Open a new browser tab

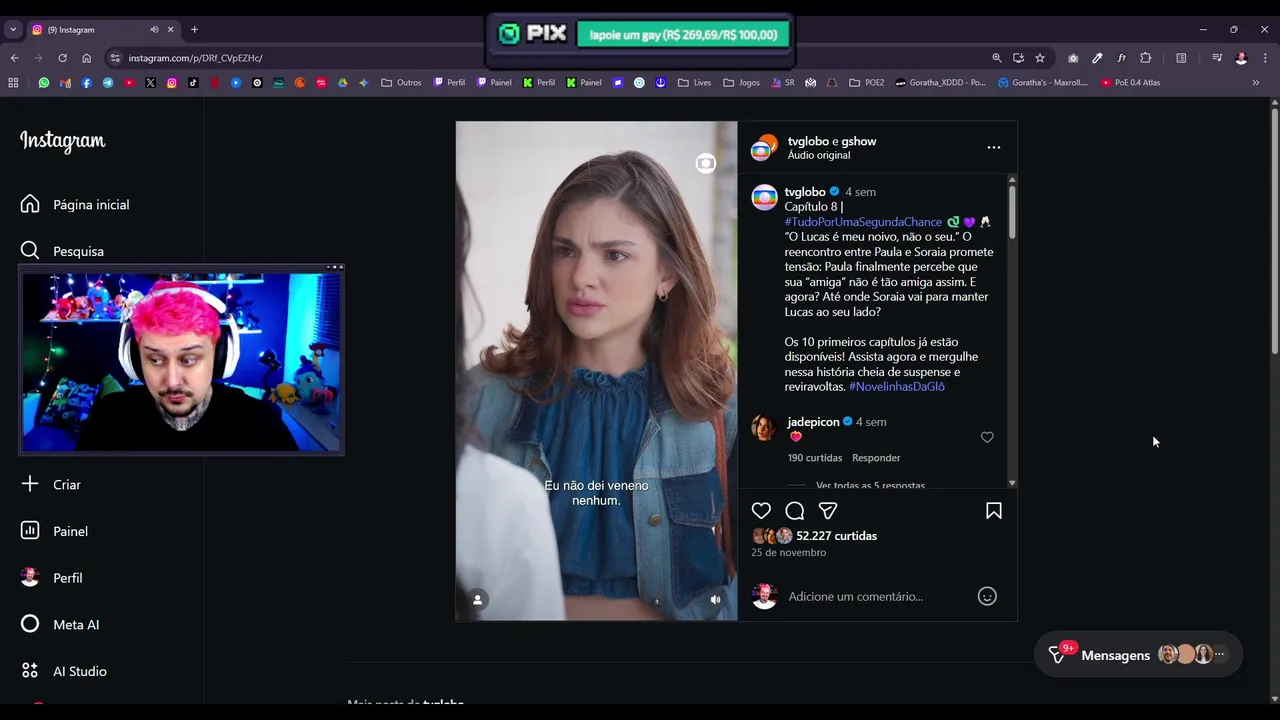[x=194, y=30]
